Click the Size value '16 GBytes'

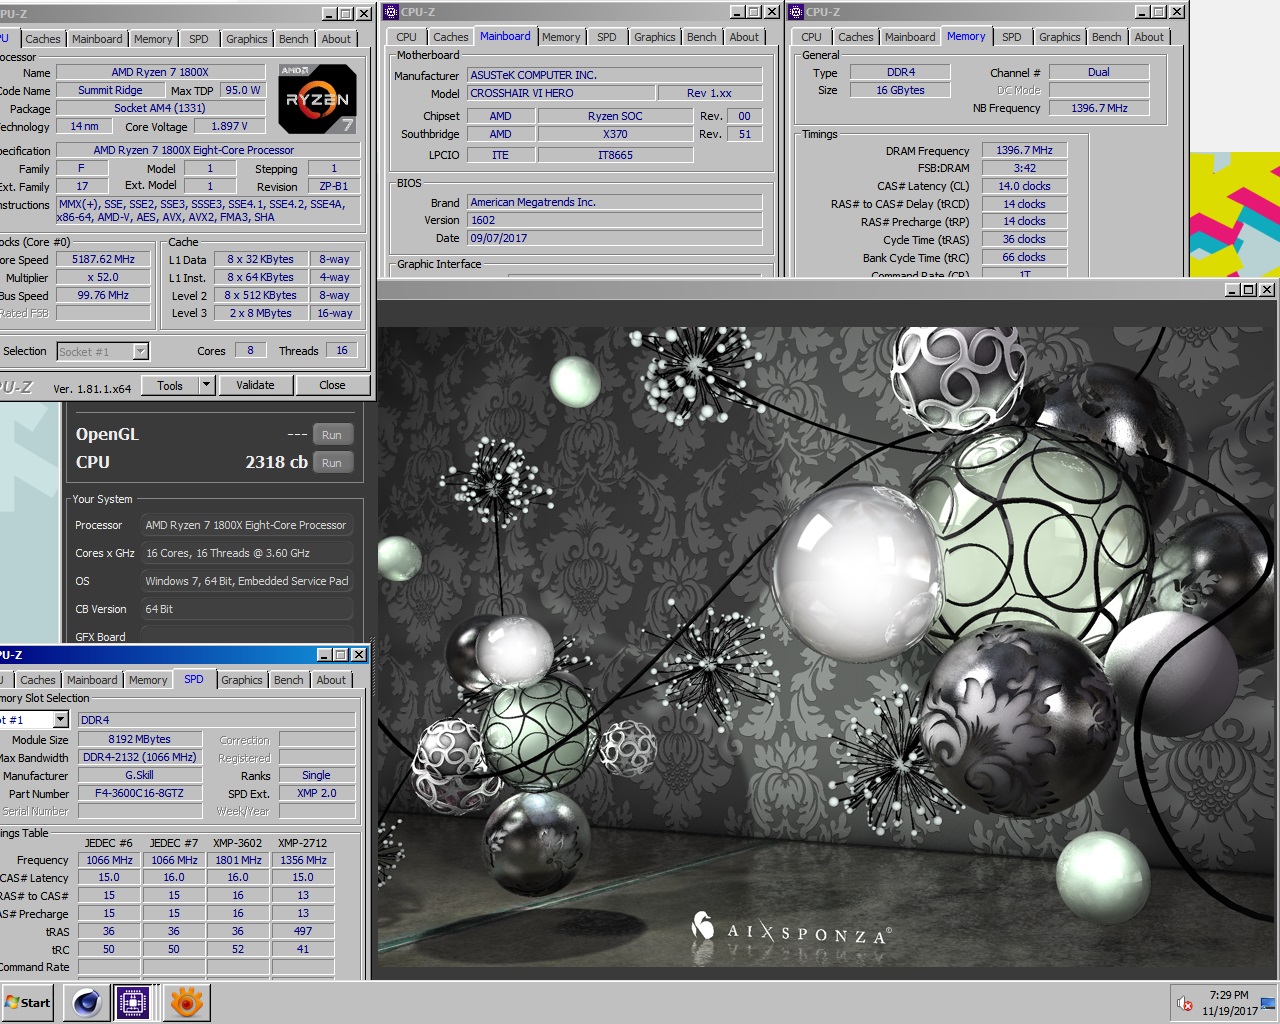[900, 90]
